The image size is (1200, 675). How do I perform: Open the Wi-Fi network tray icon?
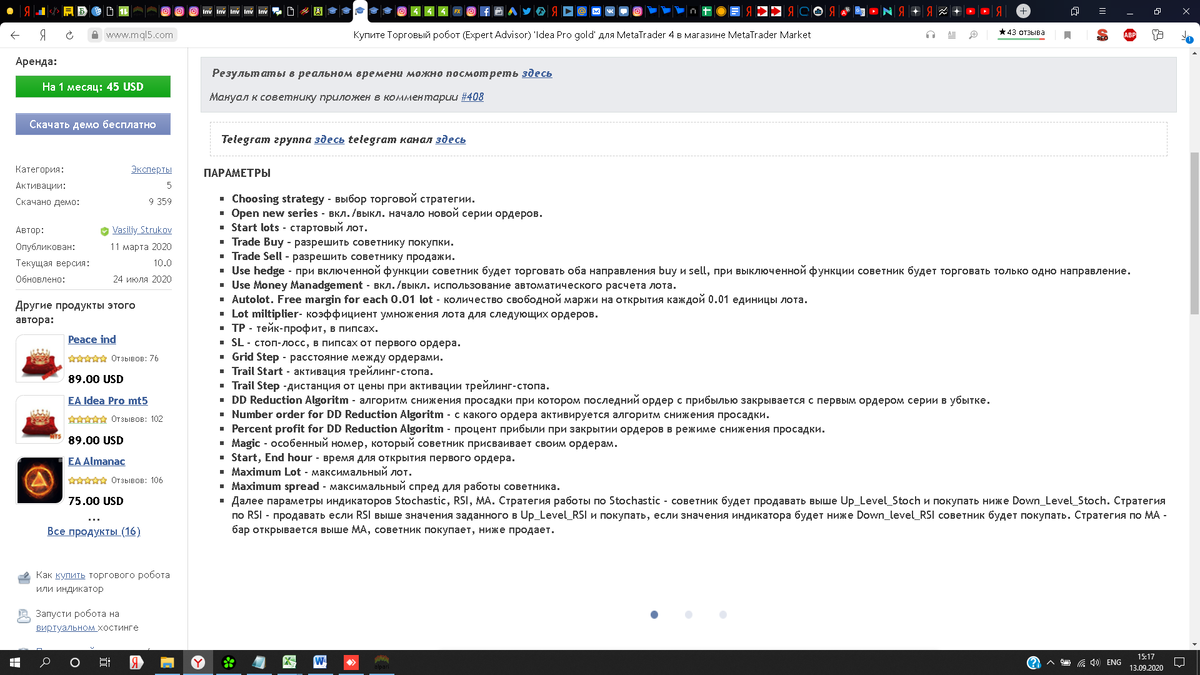1081,662
